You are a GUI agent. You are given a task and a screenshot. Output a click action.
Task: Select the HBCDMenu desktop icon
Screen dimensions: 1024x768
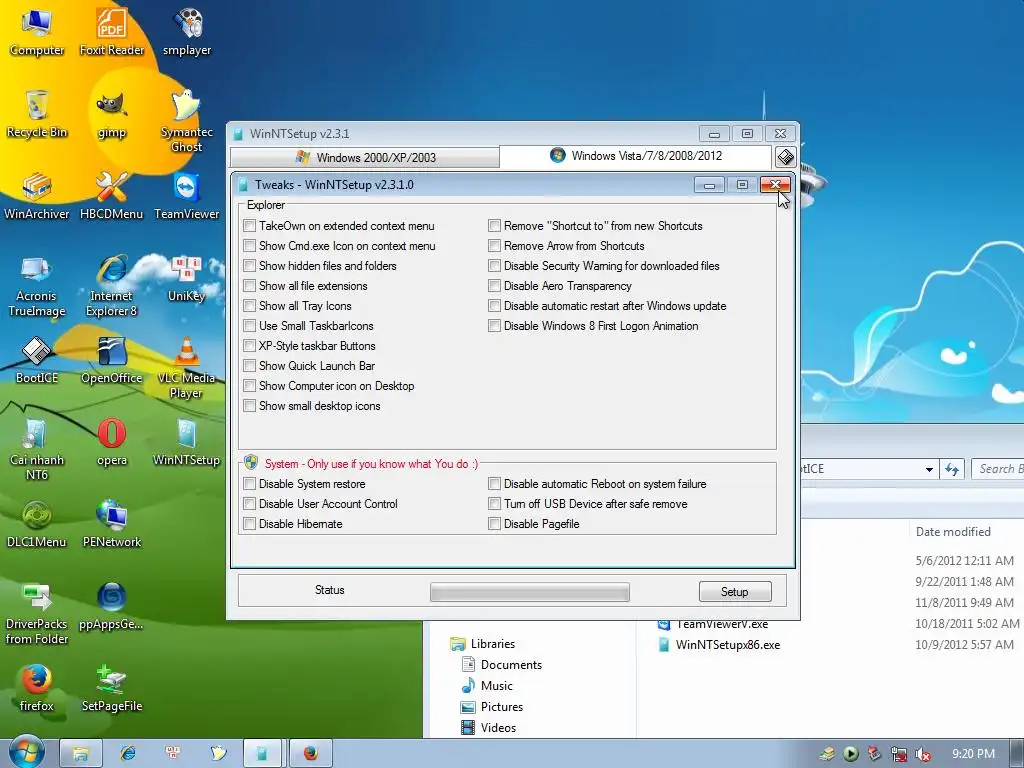click(x=112, y=196)
